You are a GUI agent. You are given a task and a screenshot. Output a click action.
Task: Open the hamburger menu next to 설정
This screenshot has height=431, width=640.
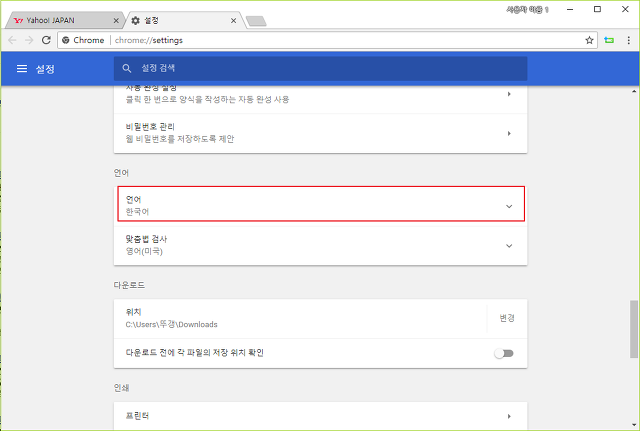[x=22, y=69]
